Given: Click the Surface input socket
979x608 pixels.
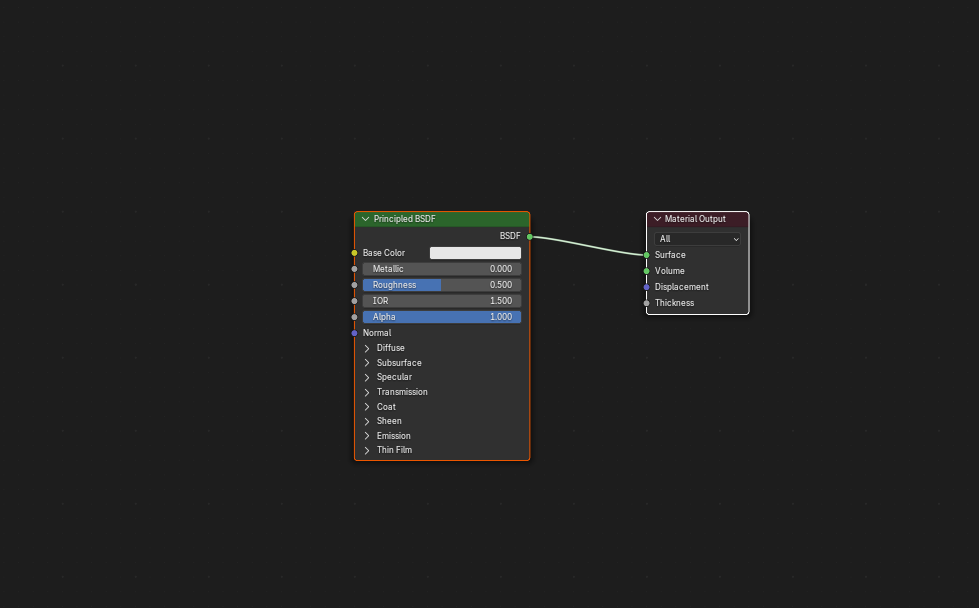Looking at the screenshot, I should [646, 255].
